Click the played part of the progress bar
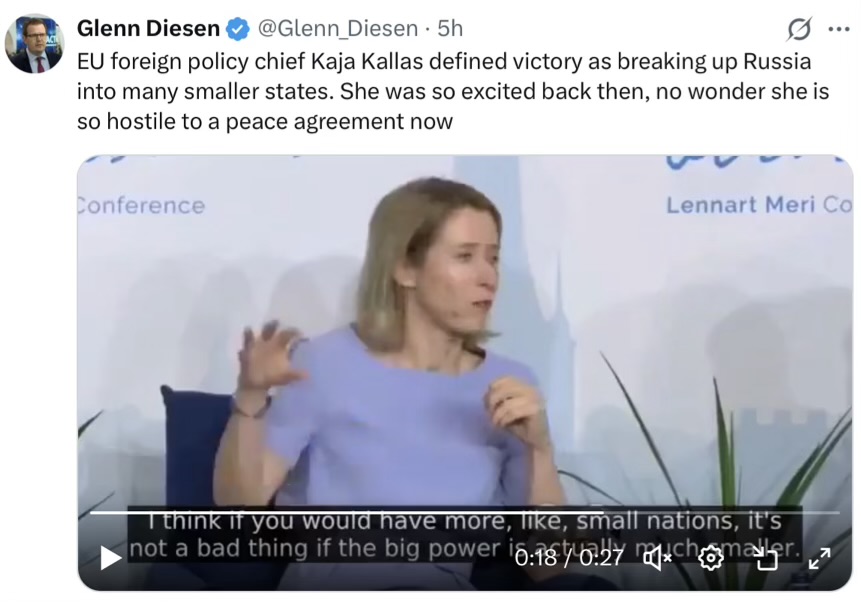 [x=346, y=512]
